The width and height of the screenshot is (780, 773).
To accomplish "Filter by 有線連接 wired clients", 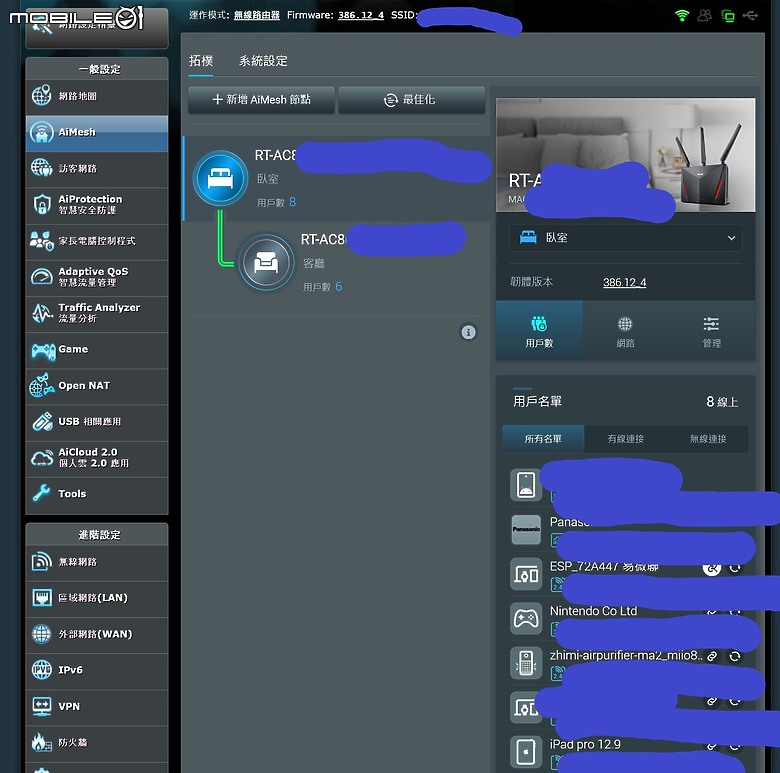I will [625, 439].
